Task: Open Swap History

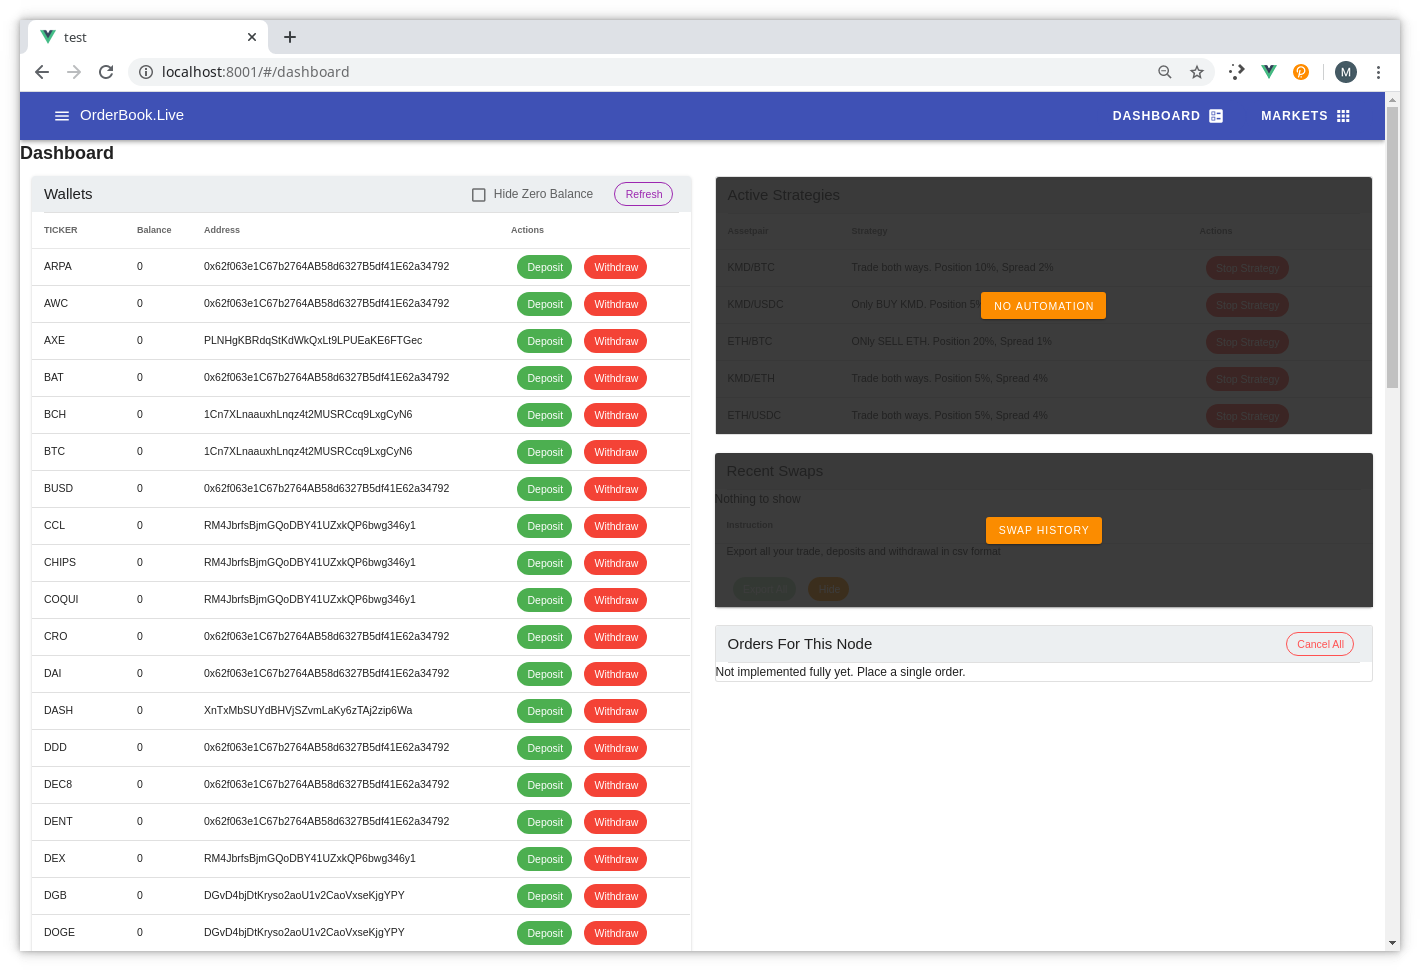Action: coord(1043,530)
